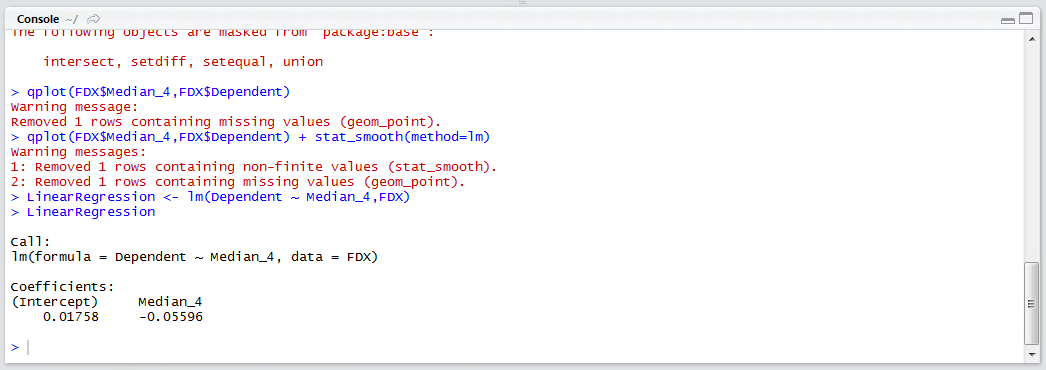This screenshot has height=370, width=1046.
Task: Click the top 'objects are masked from package:base' line
Action: [223, 33]
